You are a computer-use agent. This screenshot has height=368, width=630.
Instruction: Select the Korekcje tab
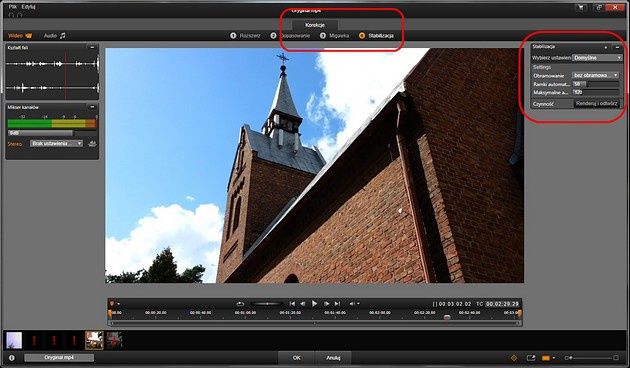click(315, 25)
